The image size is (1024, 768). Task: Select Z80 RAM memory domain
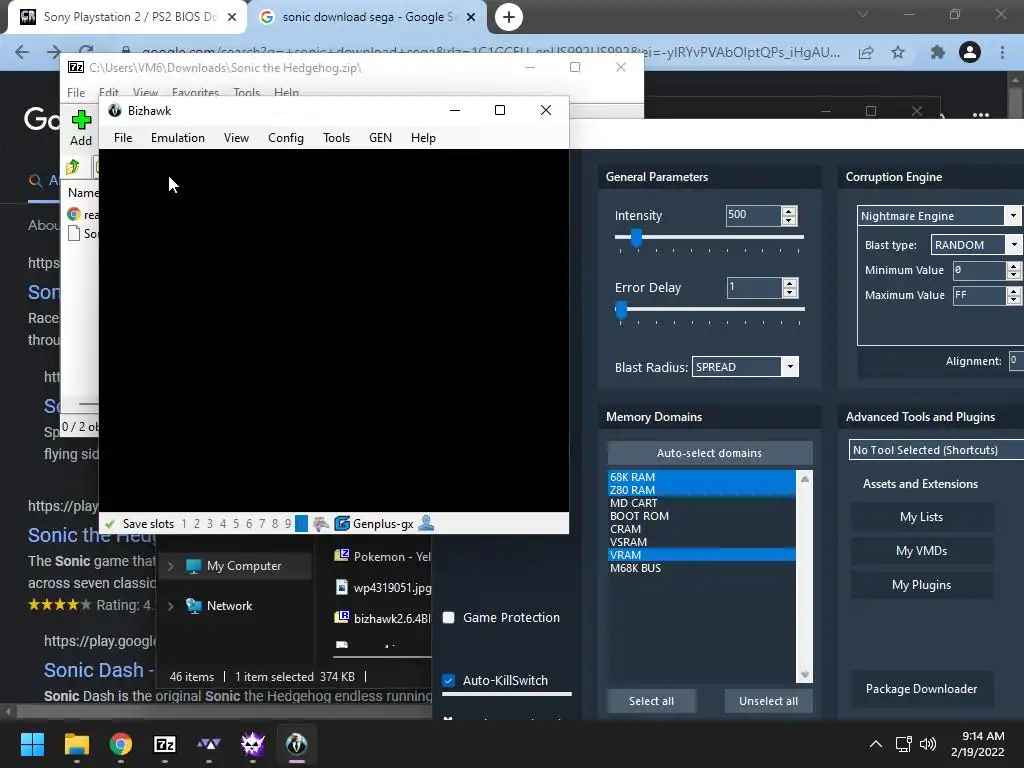(x=701, y=490)
